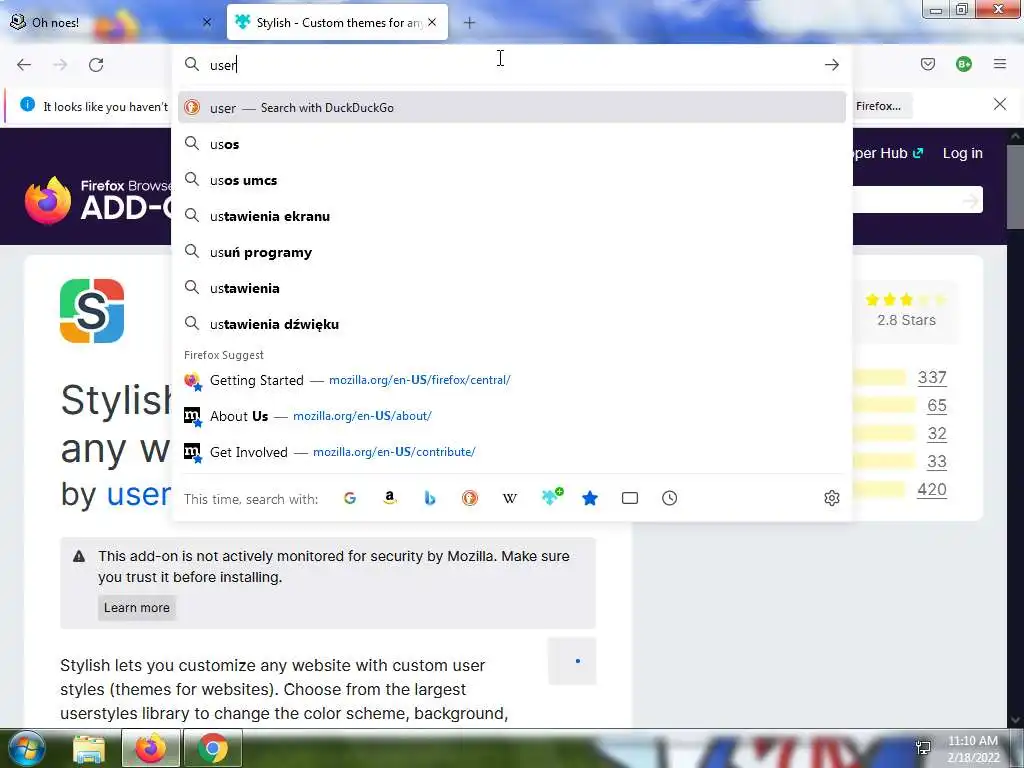This screenshot has height=768, width=1024.
Task: Open search settings gear icon
Action: pyautogui.click(x=831, y=498)
